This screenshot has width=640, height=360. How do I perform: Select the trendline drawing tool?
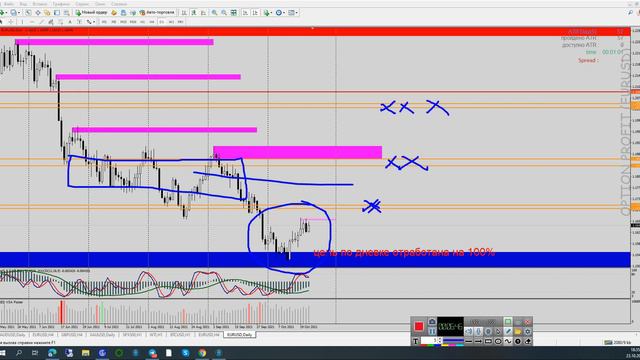(x=41, y=22)
